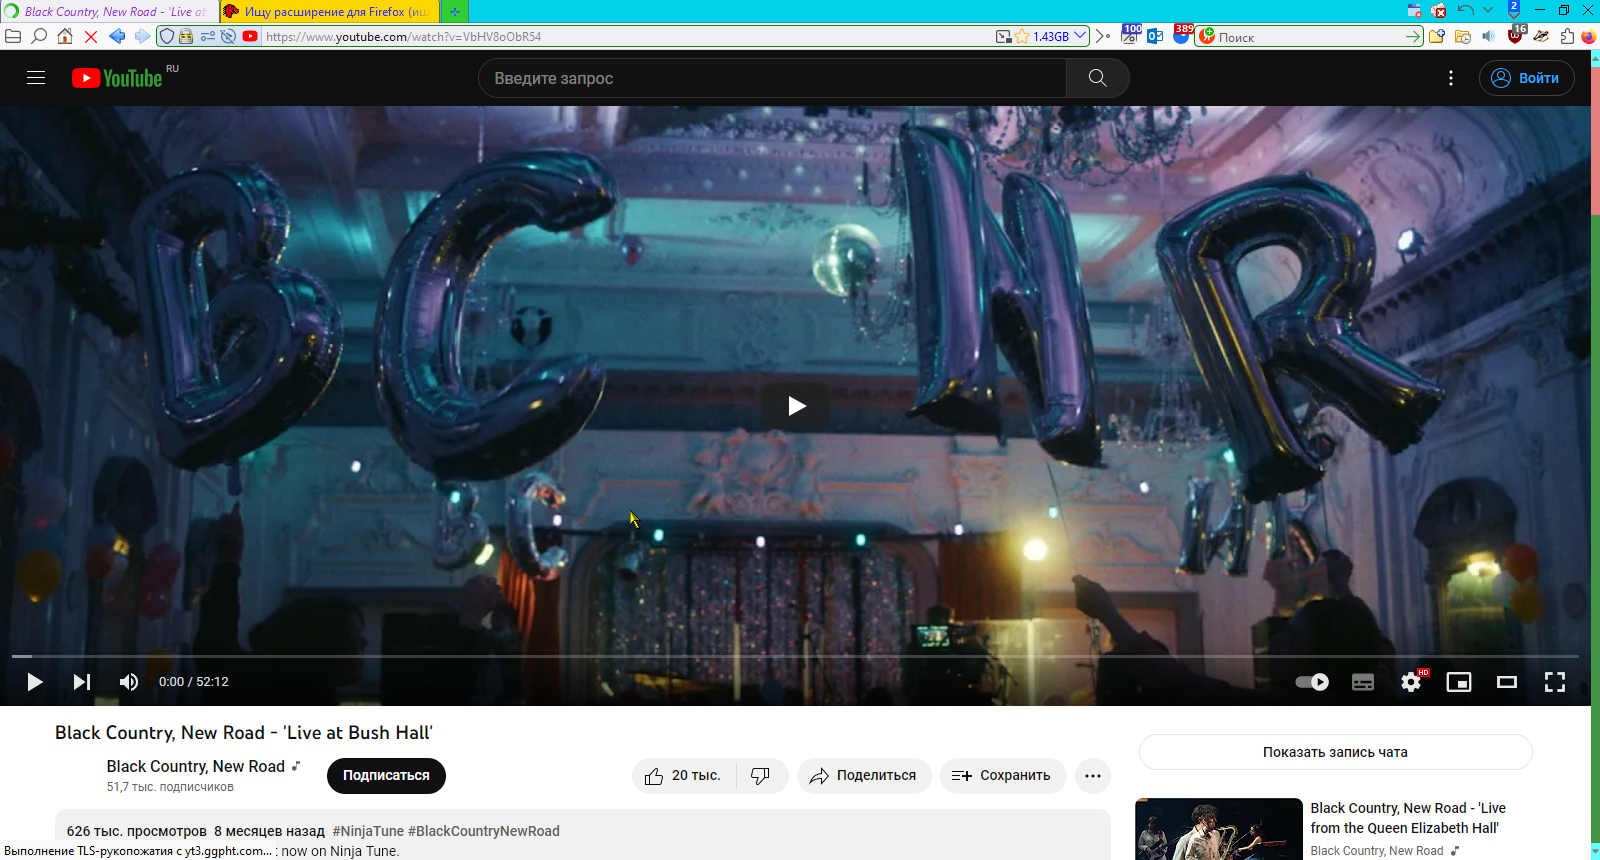This screenshot has height=860, width=1600.
Task: Open the history folder clock icon
Action: (x=1463, y=36)
